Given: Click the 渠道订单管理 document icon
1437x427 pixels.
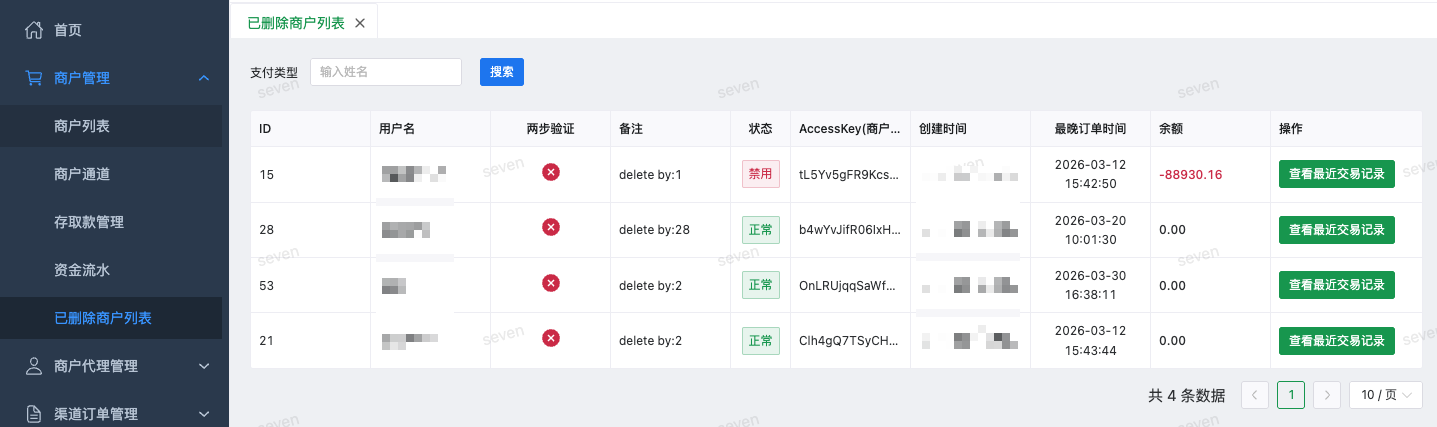Looking at the screenshot, I should [34, 414].
